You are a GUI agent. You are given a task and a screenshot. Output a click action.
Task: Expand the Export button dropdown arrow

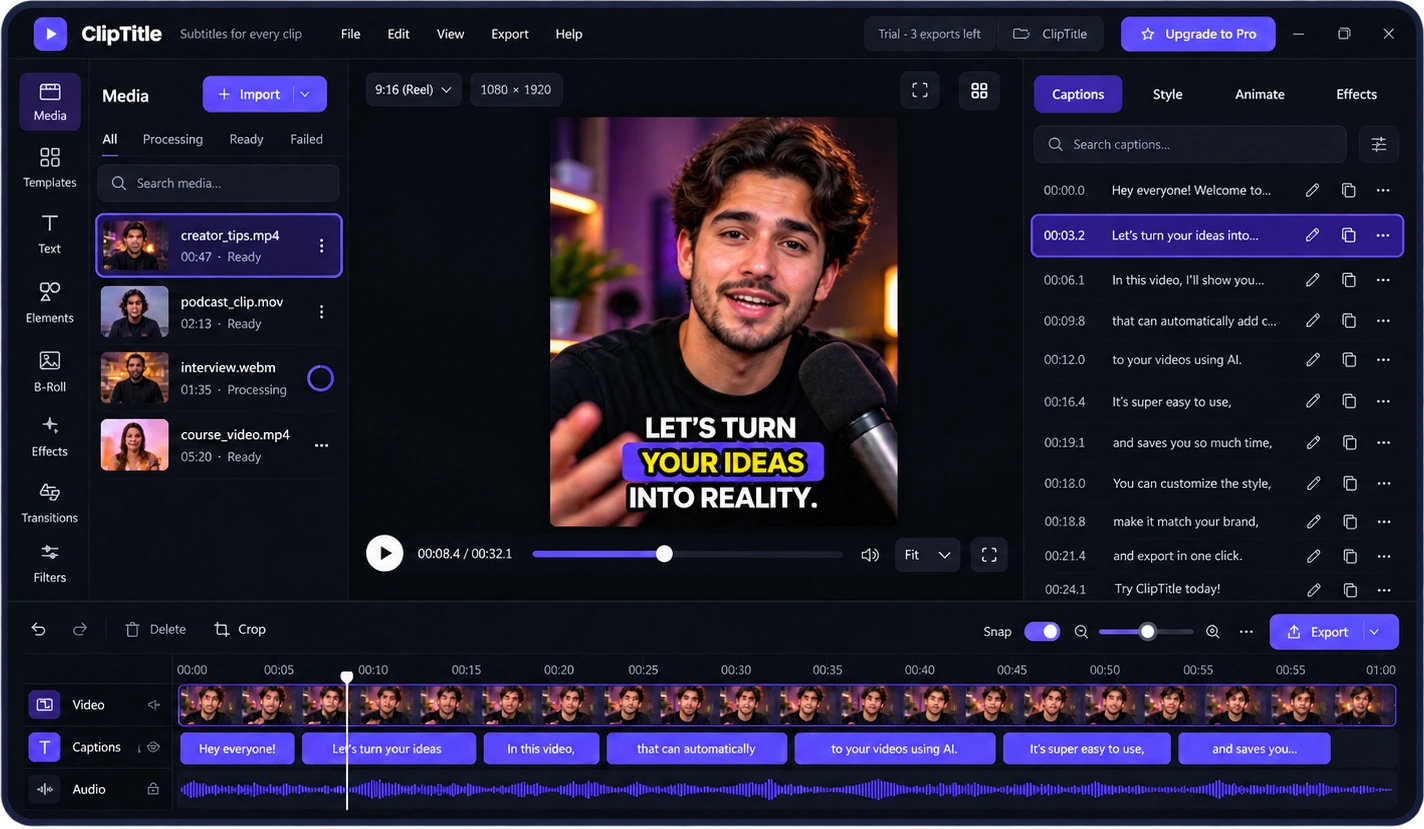pos(1375,632)
